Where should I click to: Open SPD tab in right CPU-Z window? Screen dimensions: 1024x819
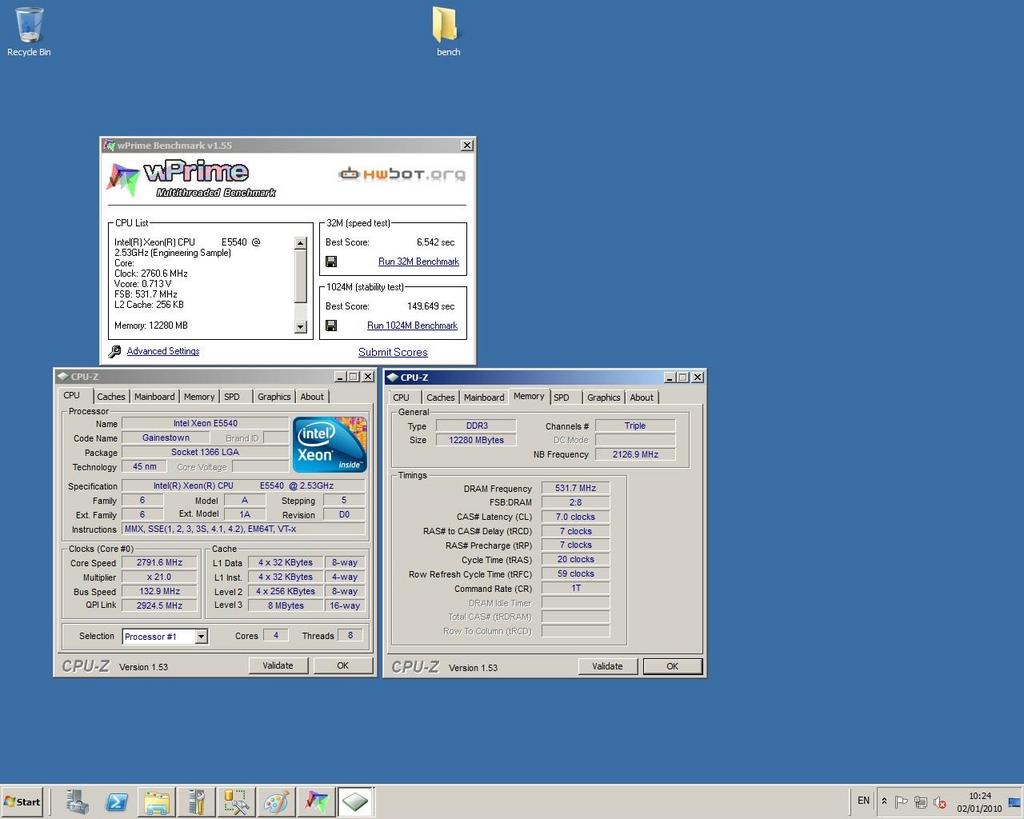(x=562, y=397)
